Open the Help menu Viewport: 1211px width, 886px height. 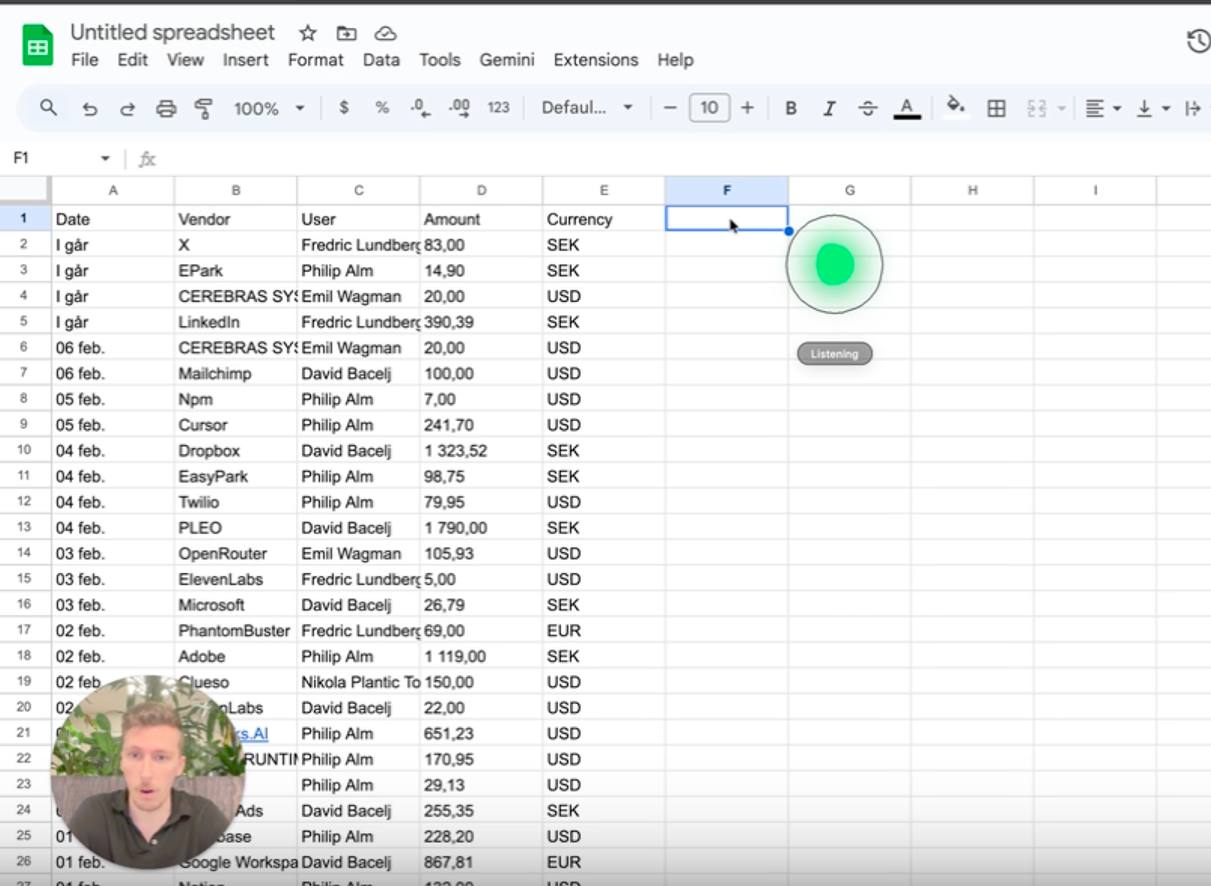click(x=675, y=60)
